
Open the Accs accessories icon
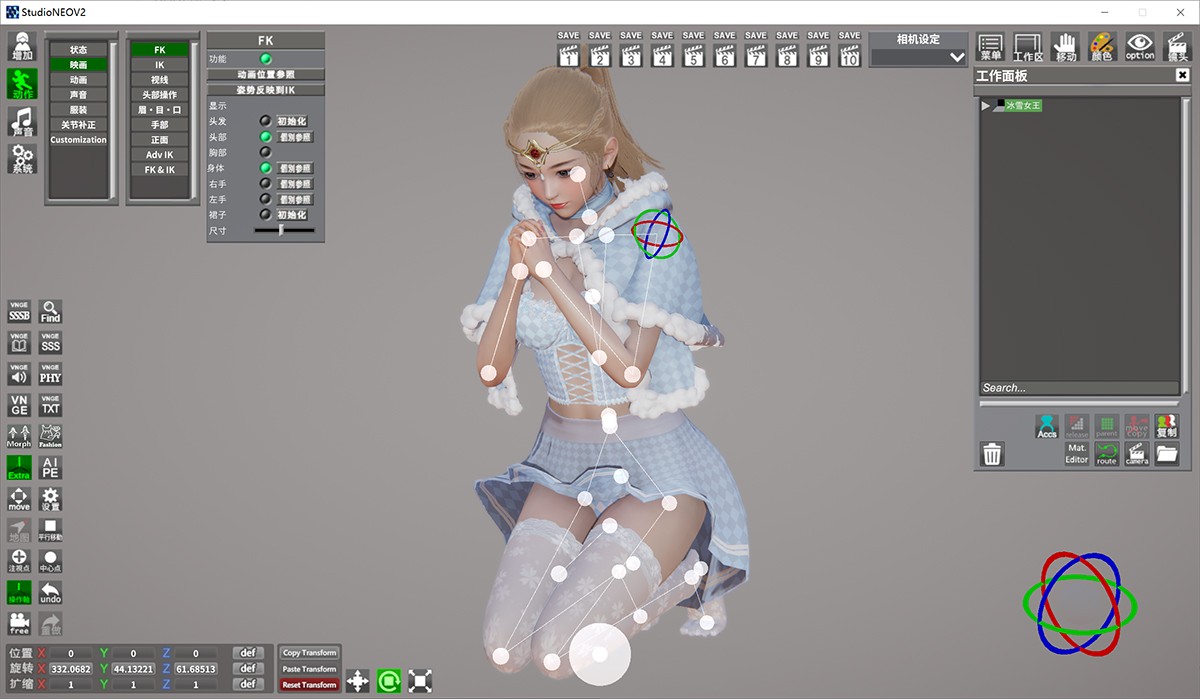pos(1047,427)
